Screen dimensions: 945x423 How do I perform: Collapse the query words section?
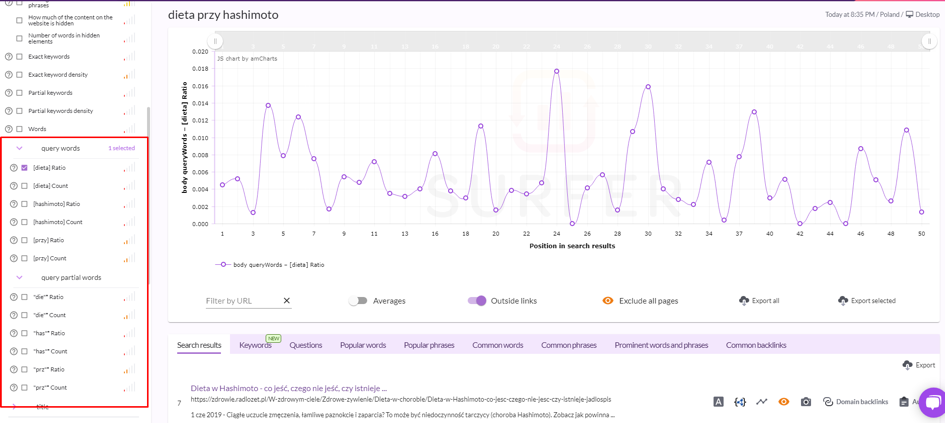(19, 148)
